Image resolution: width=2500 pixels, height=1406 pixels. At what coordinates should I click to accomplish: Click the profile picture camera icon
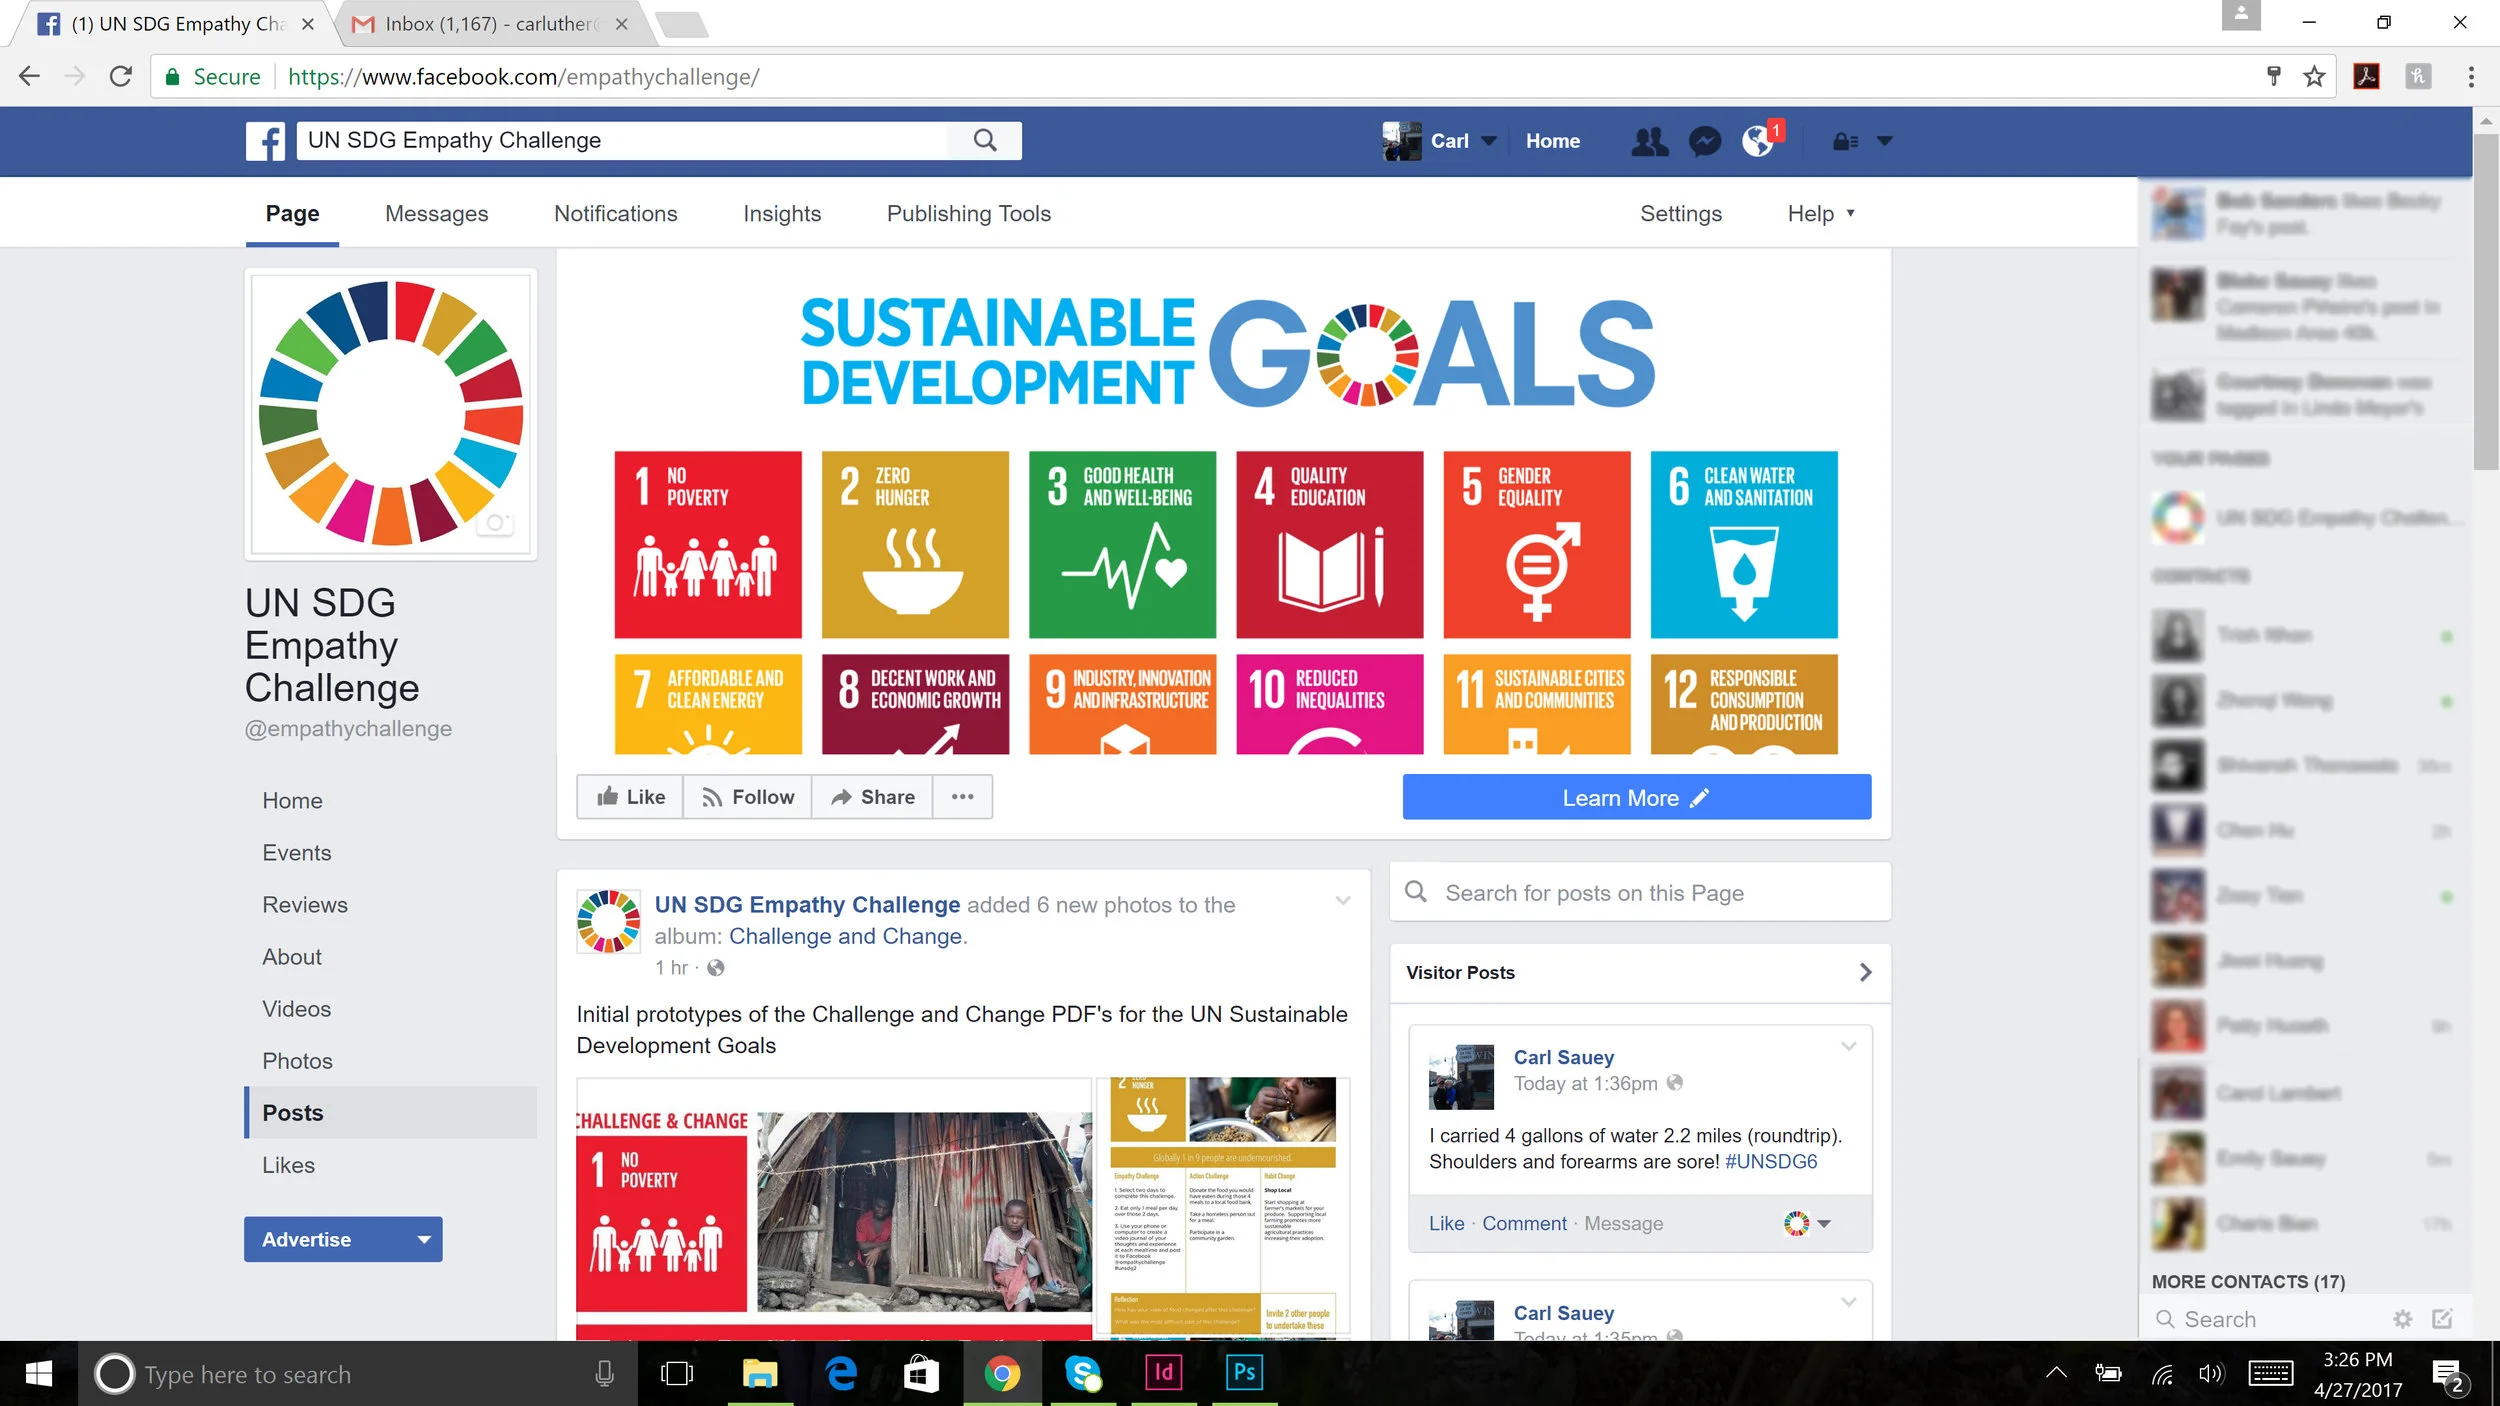click(x=495, y=523)
